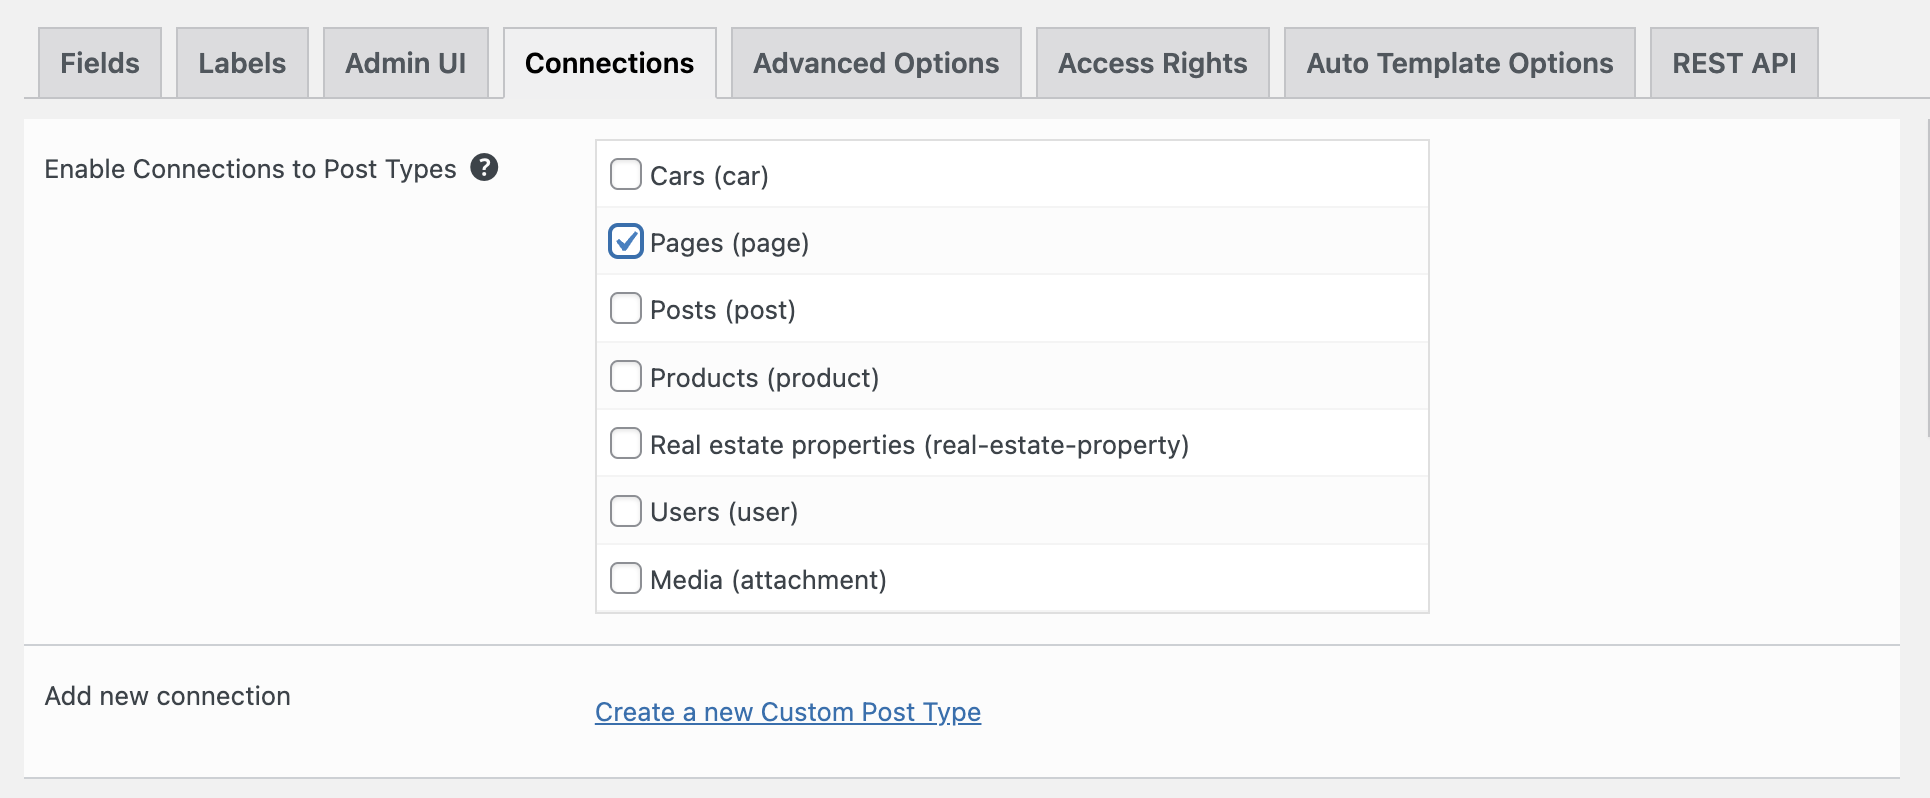Open the REST API tab
This screenshot has height=798, width=1930.
(1733, 63)
